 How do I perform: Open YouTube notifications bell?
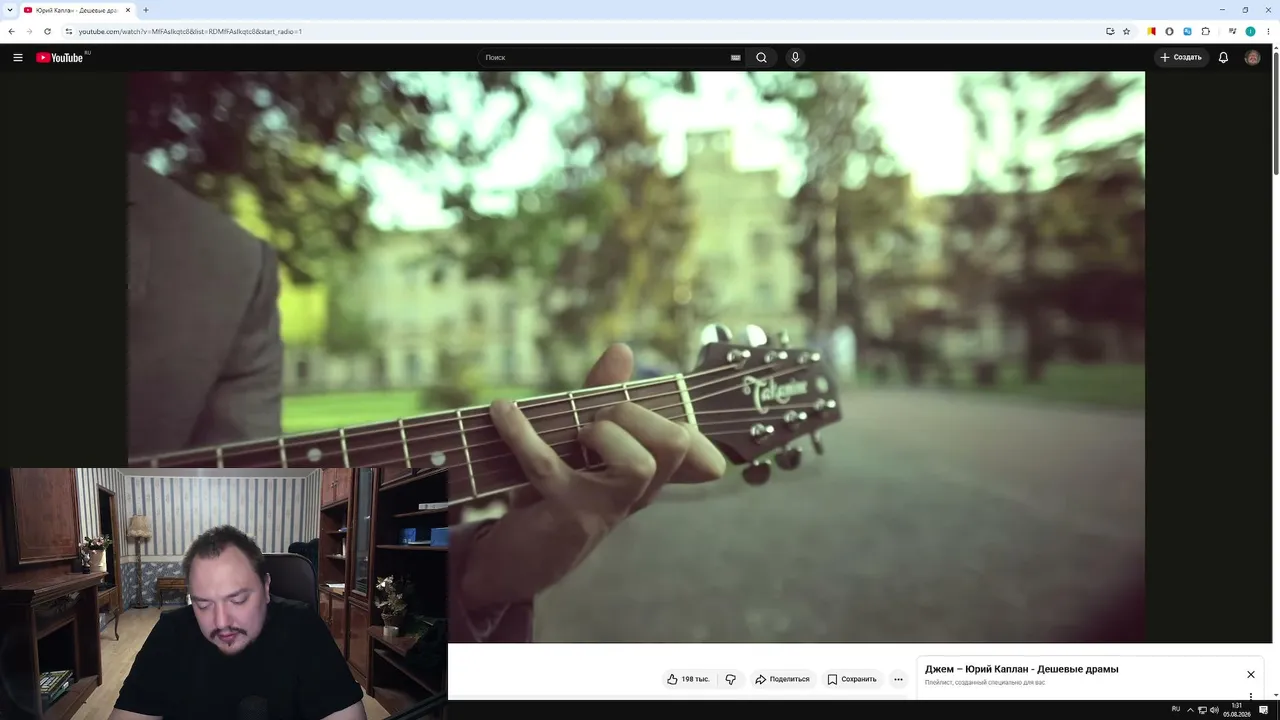click(x=1223, y=57)
